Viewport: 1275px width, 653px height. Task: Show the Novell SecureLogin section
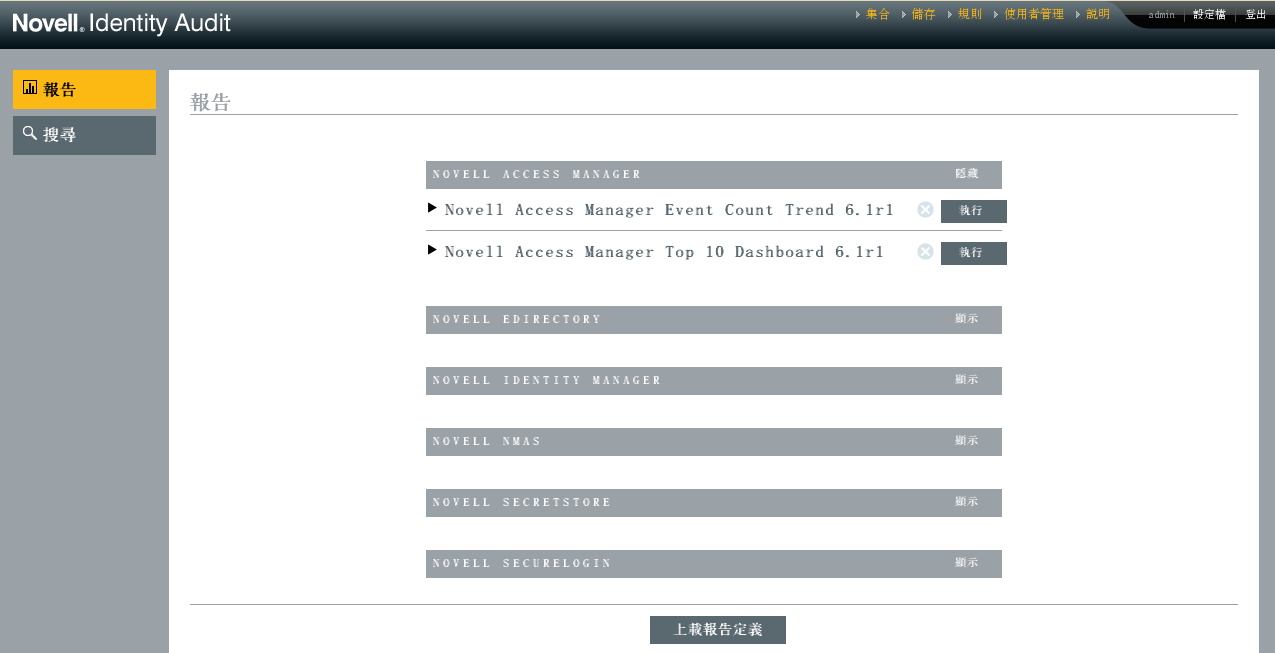(x=966, y=563)
